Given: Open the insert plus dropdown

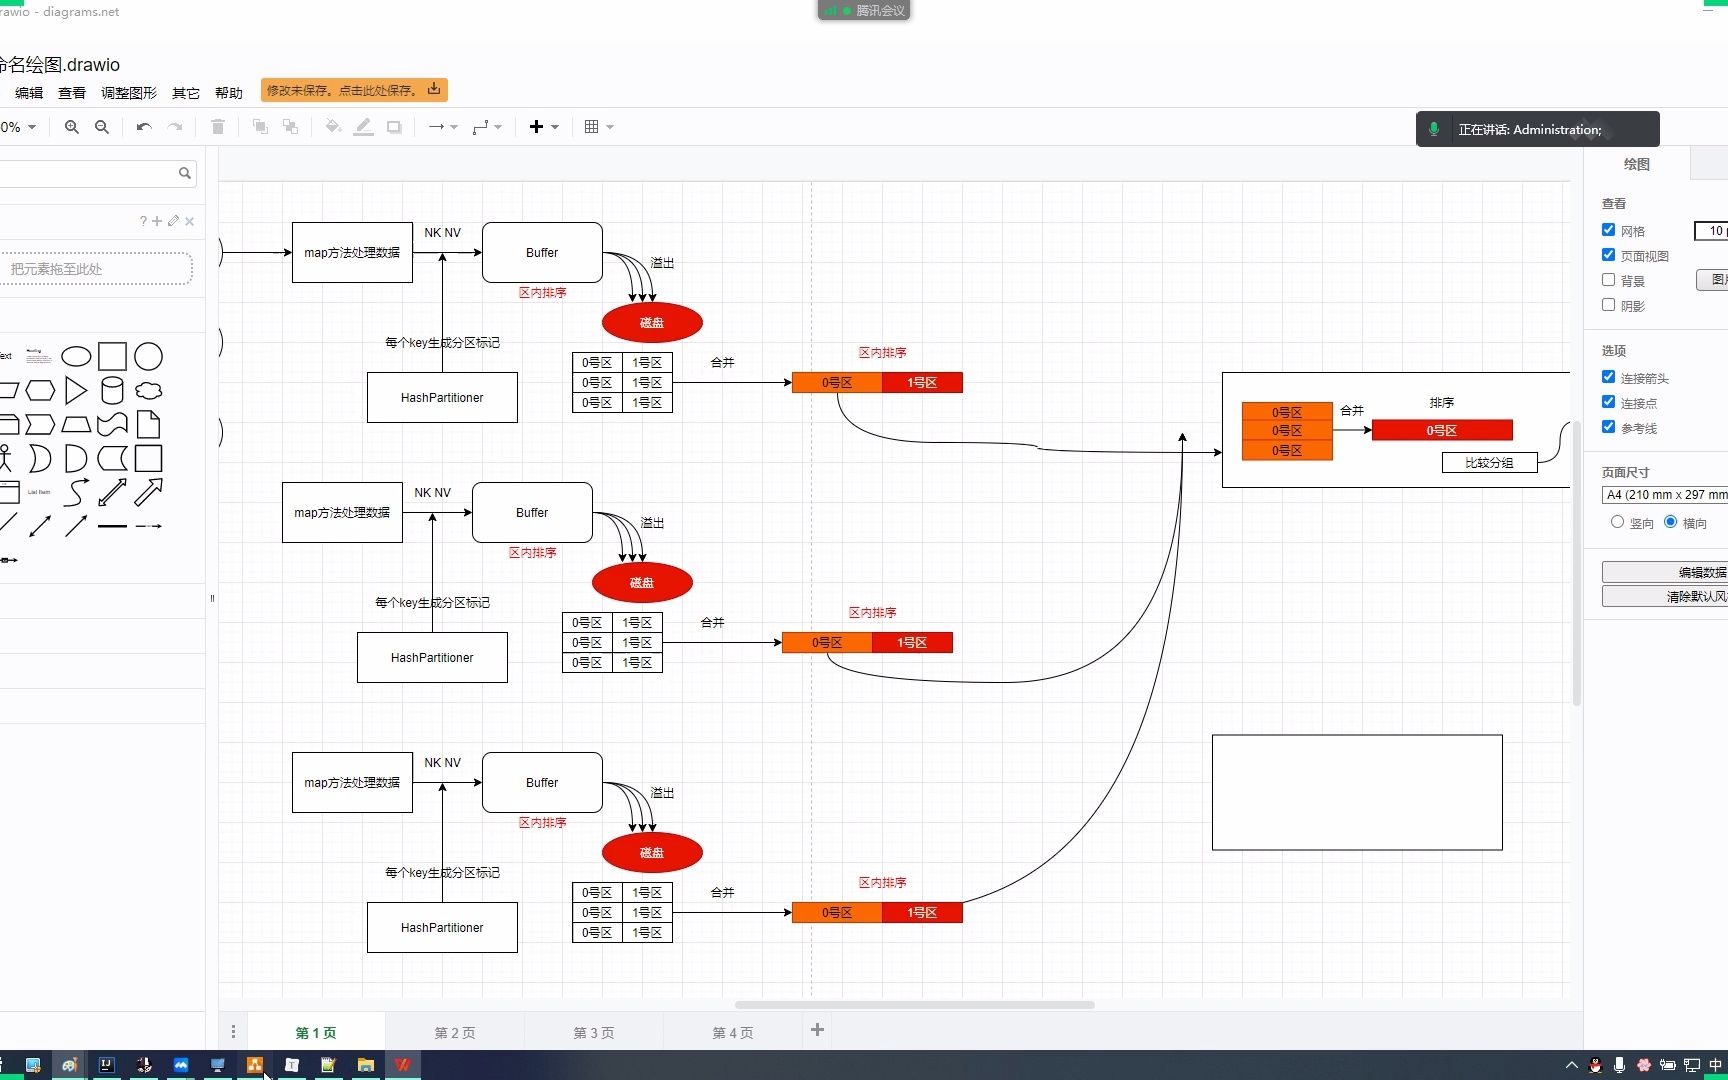Looking at the screenshot, I should [x=544, y=127].
